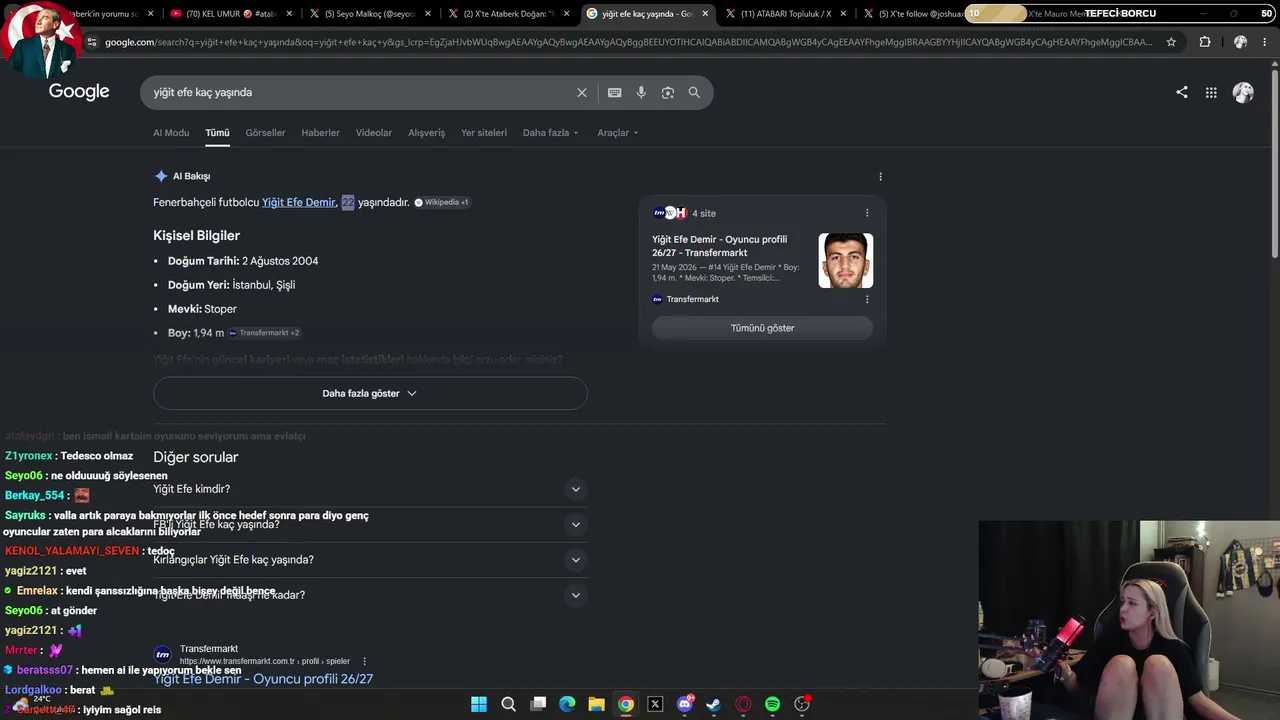Switch to 'ATABARI Topluluk / X' browser tab
The width and height of the screenshot is (1280, 720).
tap(785, 14)
